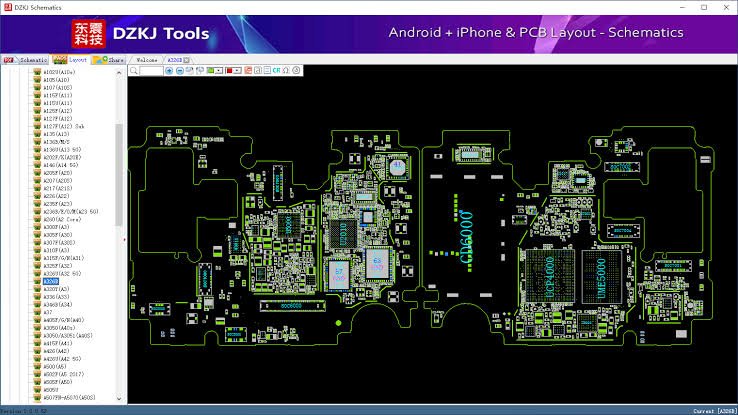Open the green color dropdown arrow
The height and width of the screenshot is (415, 738).
point(219,71)
